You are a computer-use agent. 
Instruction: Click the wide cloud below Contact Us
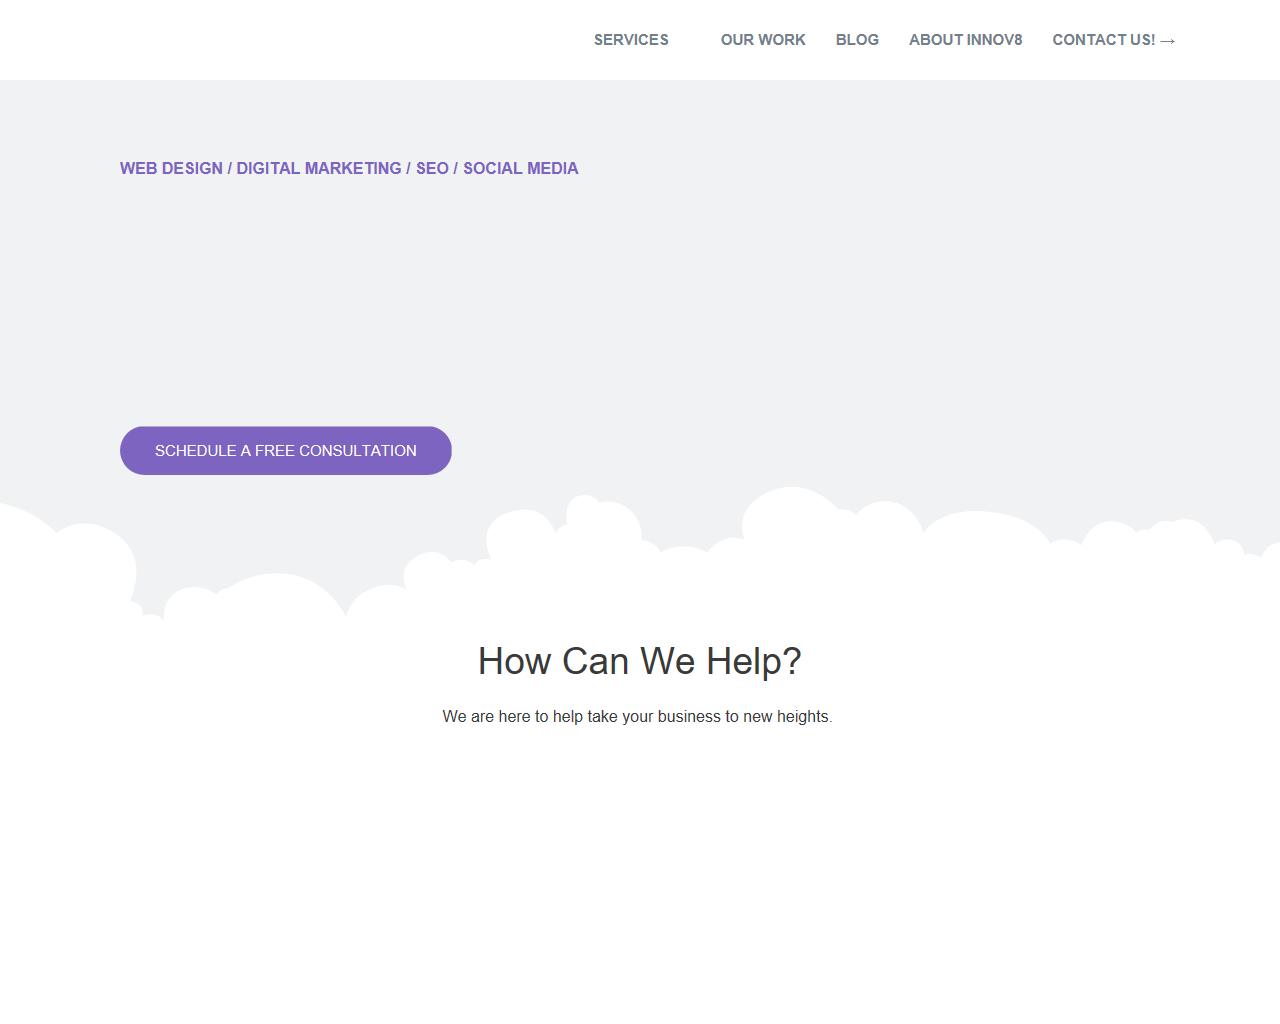[985, 540]
